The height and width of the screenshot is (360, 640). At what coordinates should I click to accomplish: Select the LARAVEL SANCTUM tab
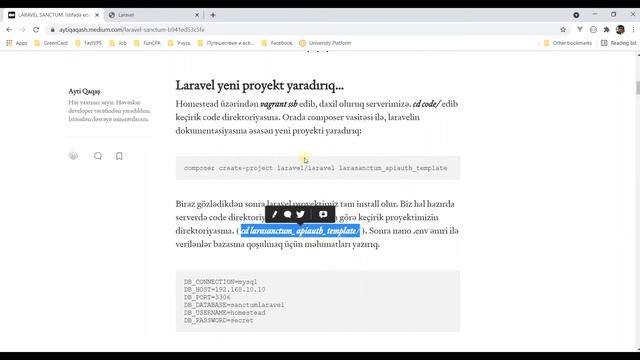[x=53, y=15]
